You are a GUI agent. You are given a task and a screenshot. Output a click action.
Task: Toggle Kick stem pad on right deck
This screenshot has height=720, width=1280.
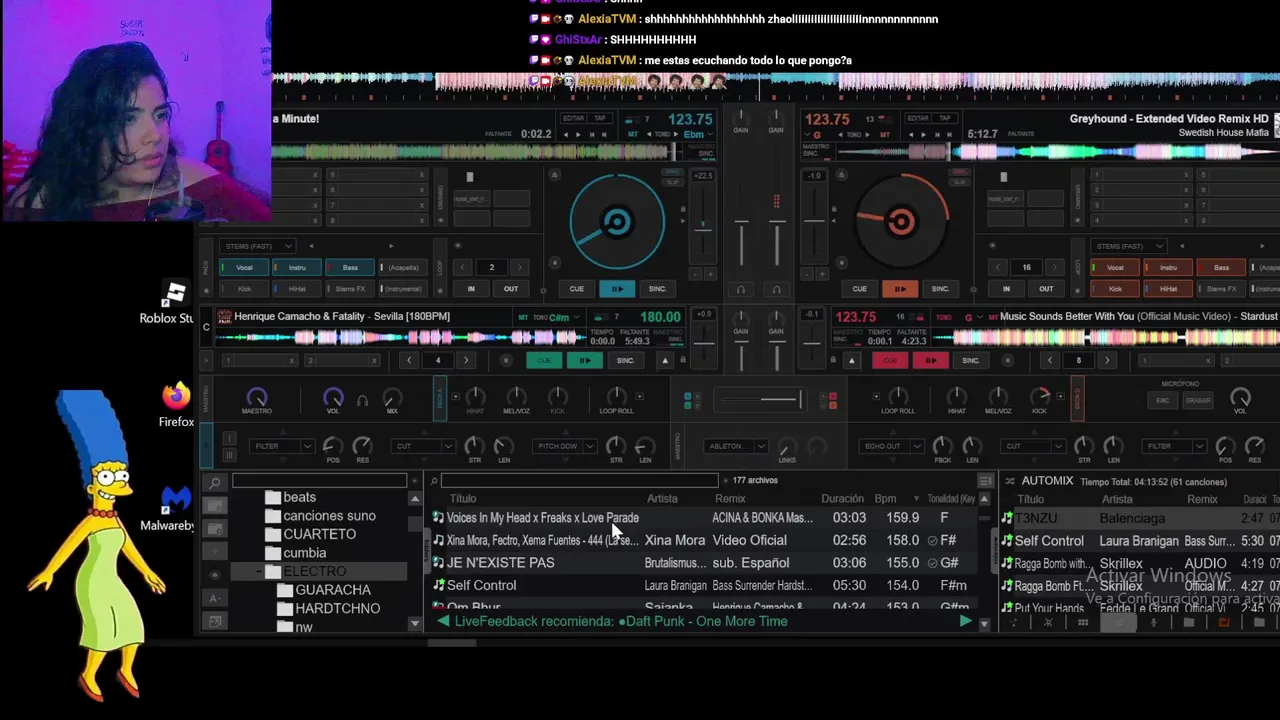click(x=1115, y=289)
